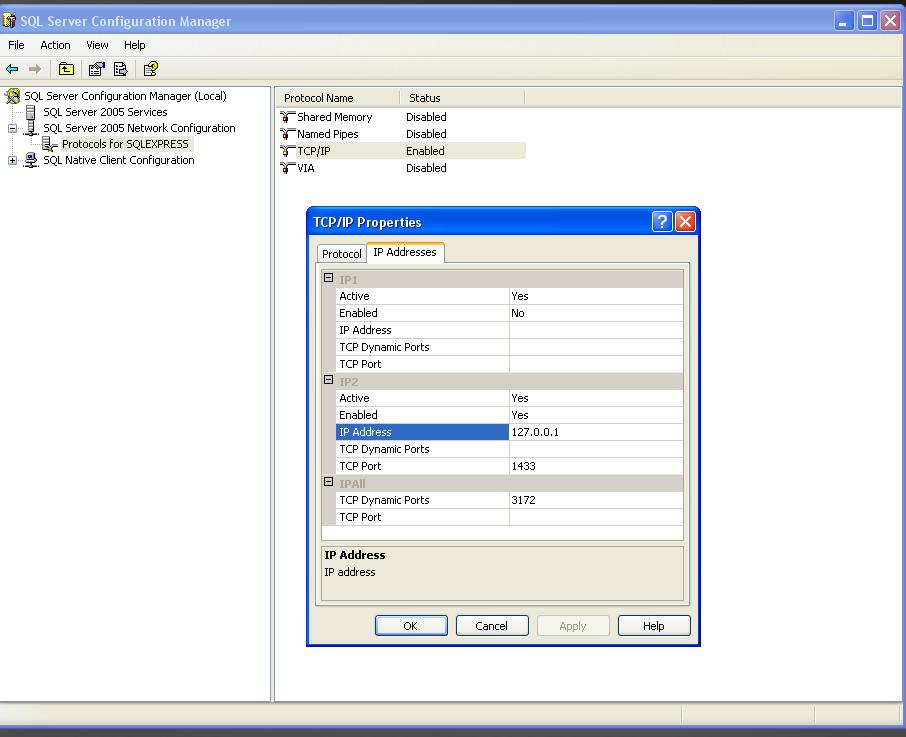
Task: Open the Help menu in the menu bar
Action: (135, 45)
